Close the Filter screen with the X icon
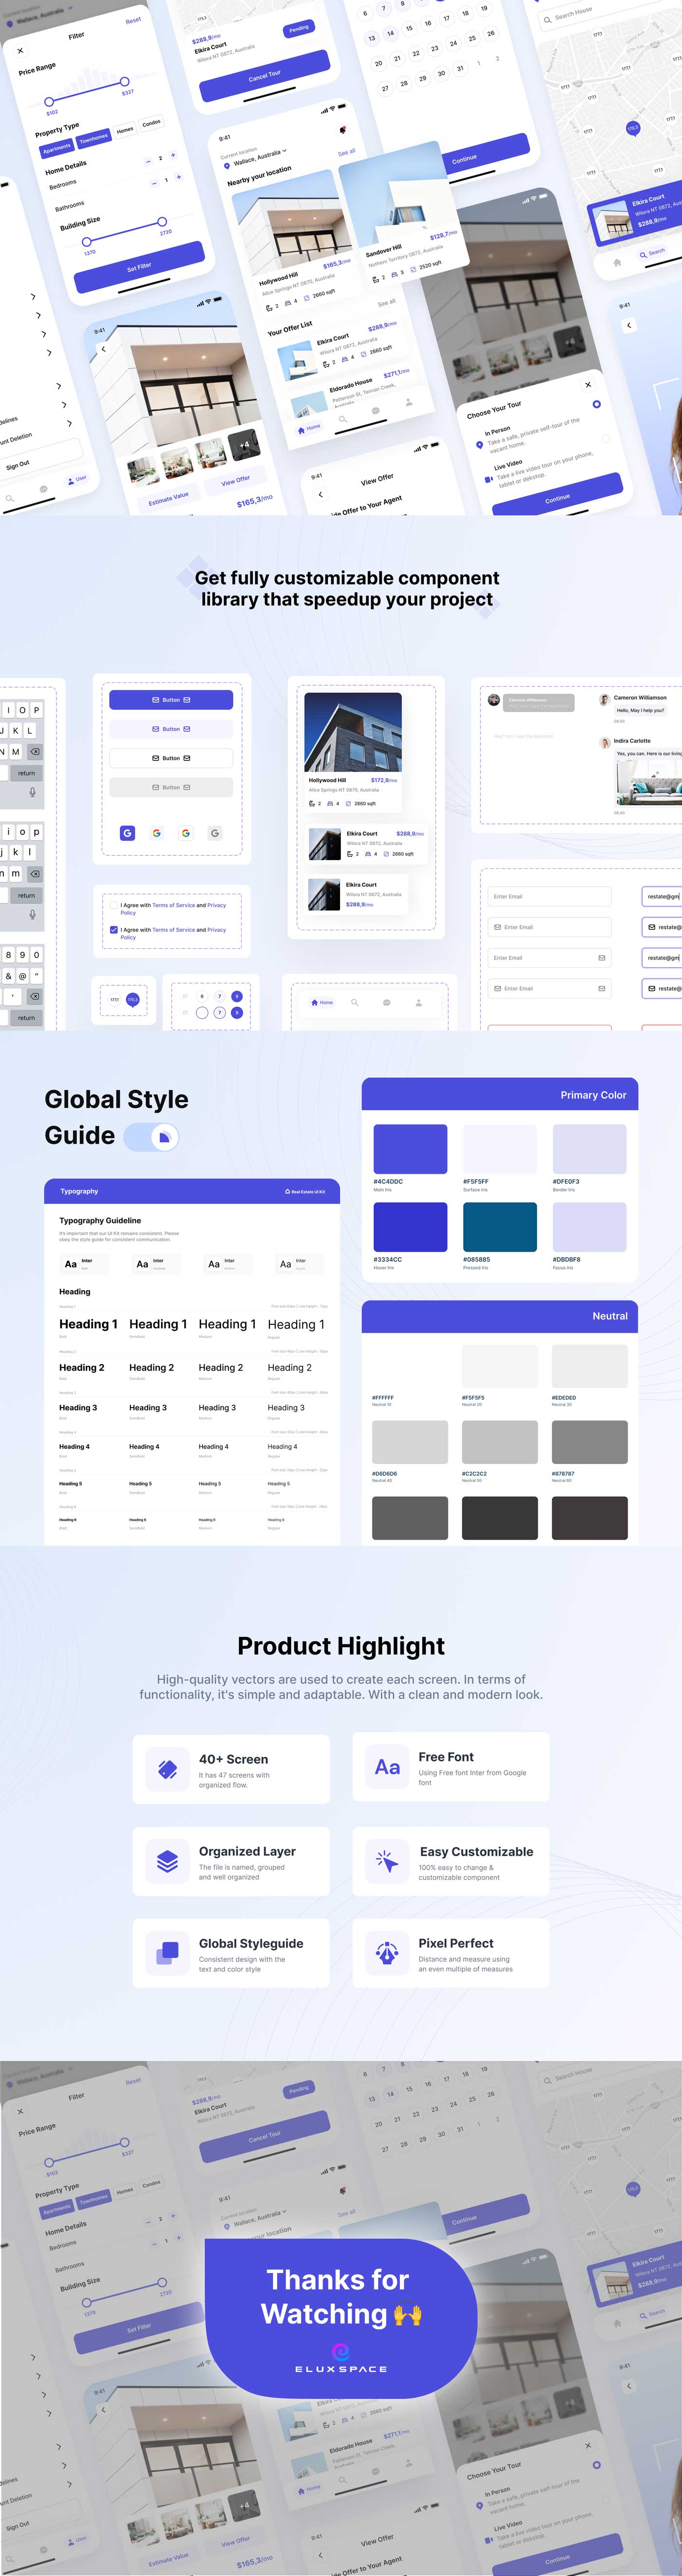682x2576 pixels. [x=20, y=50]
